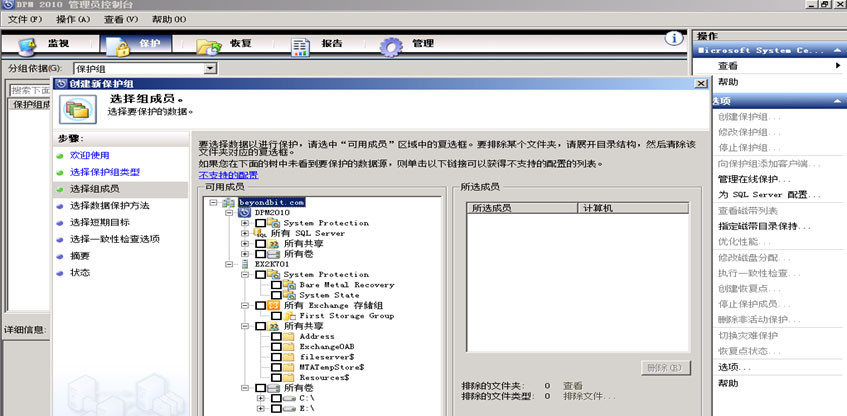Click the EX2K701 computer icon
847x416 pixels.
[x=245, y=264]
